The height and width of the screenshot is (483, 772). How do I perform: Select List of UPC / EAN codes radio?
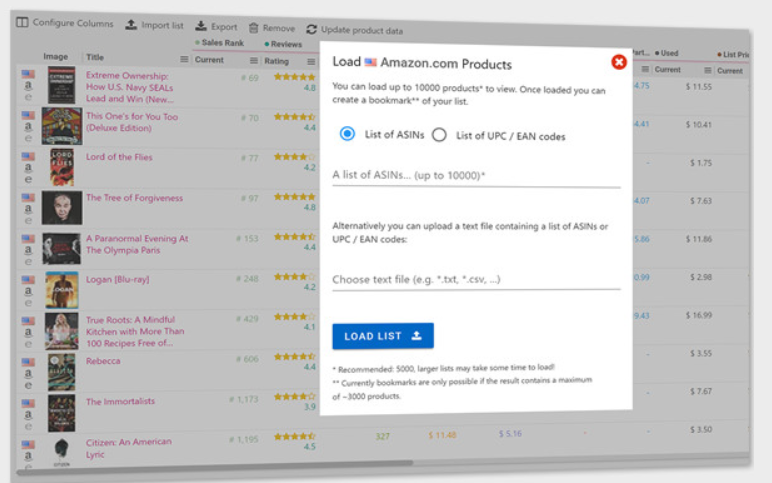tap(439, 134)
